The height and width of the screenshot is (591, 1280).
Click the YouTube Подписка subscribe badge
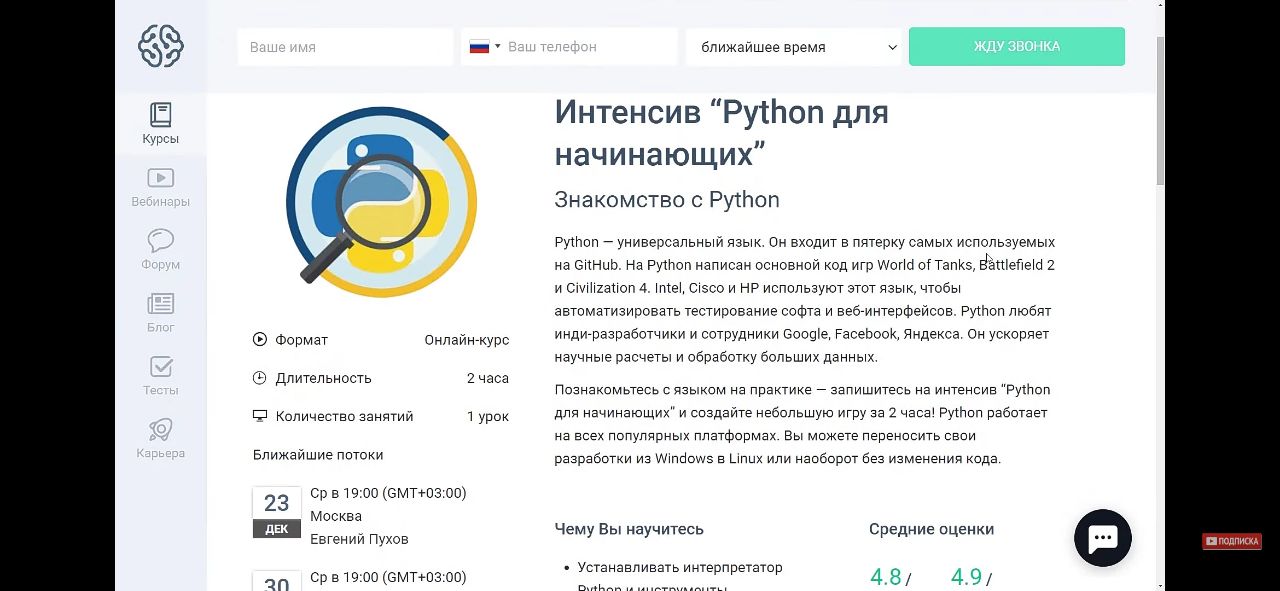pos(1232,541)
